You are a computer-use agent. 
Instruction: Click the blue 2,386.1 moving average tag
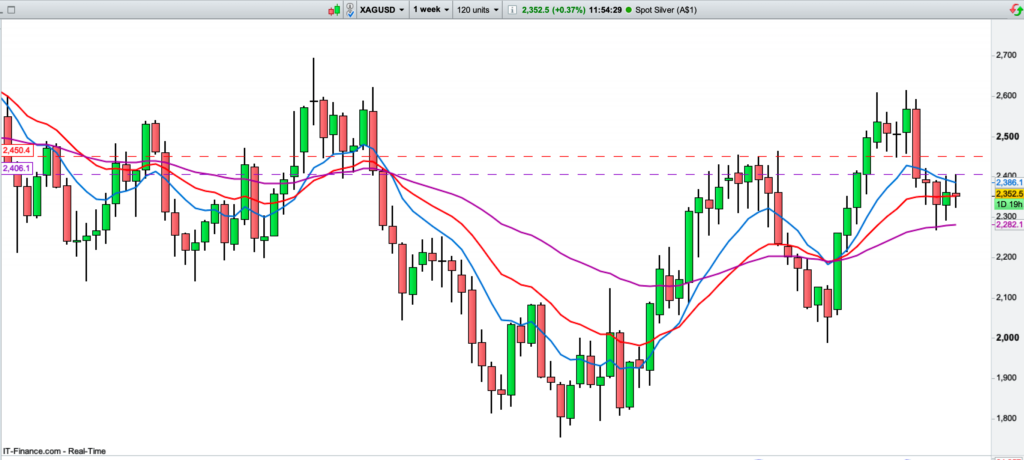(1005, 183)
